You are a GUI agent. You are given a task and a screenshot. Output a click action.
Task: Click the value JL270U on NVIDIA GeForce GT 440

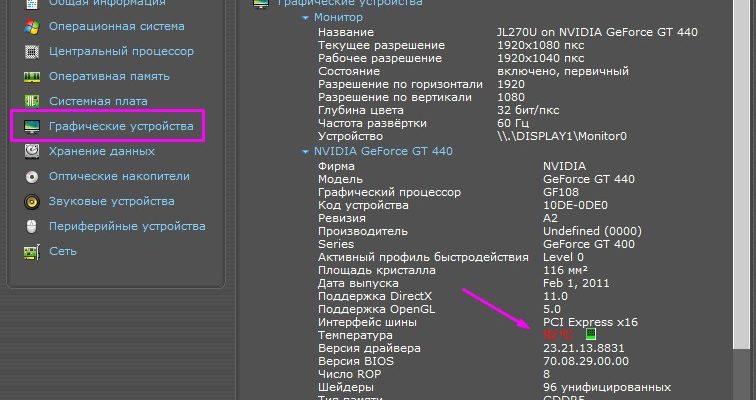point(597,32)
